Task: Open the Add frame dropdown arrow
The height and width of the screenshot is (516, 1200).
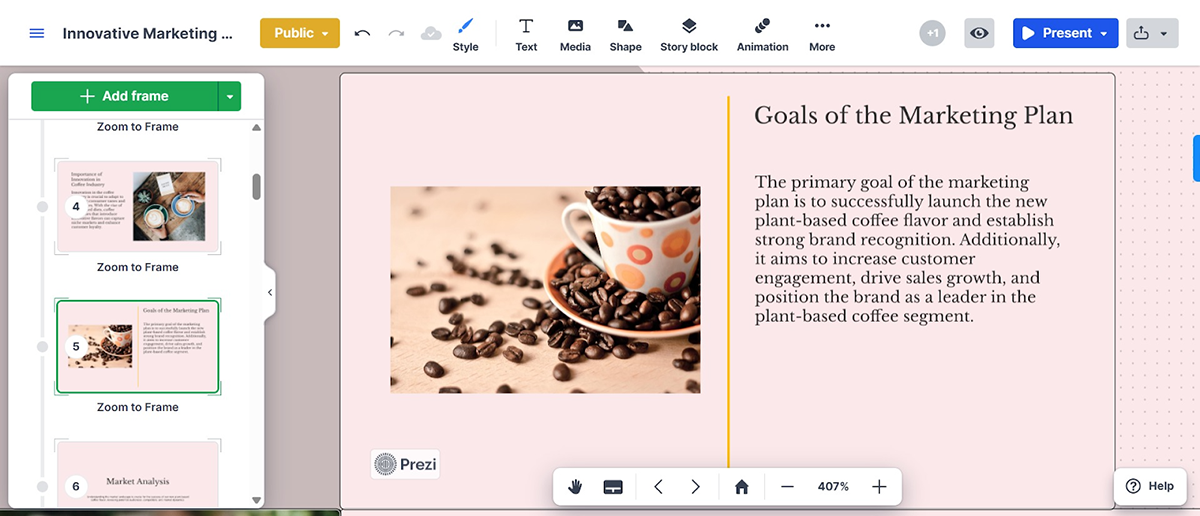Action: (x=230, y=96)
